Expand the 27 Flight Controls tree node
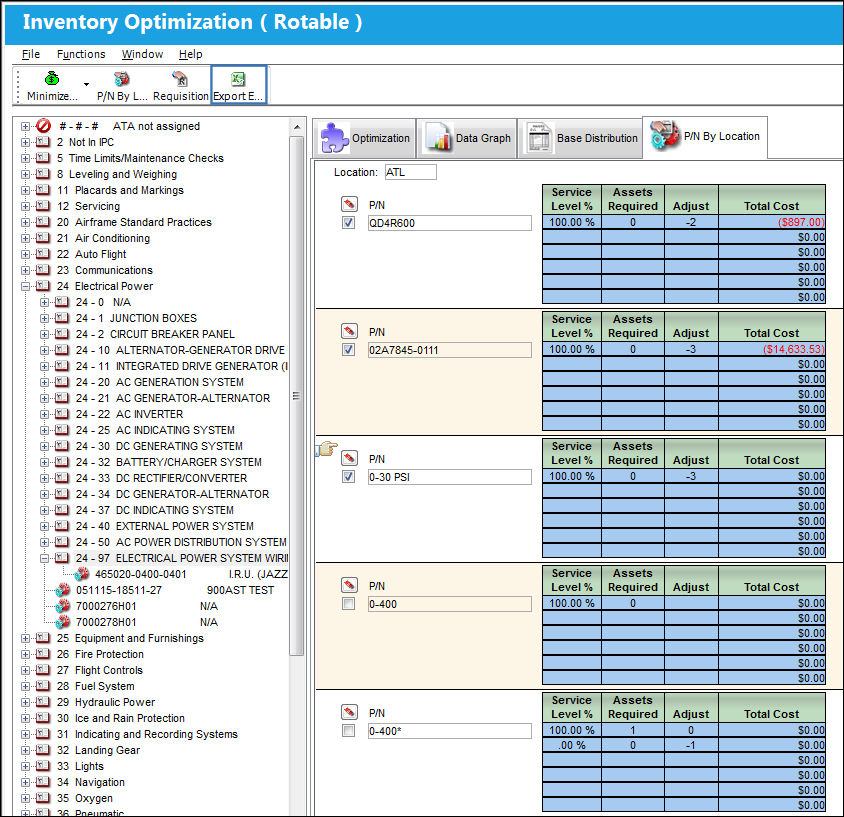844x817 pixels. coord(25,670)
